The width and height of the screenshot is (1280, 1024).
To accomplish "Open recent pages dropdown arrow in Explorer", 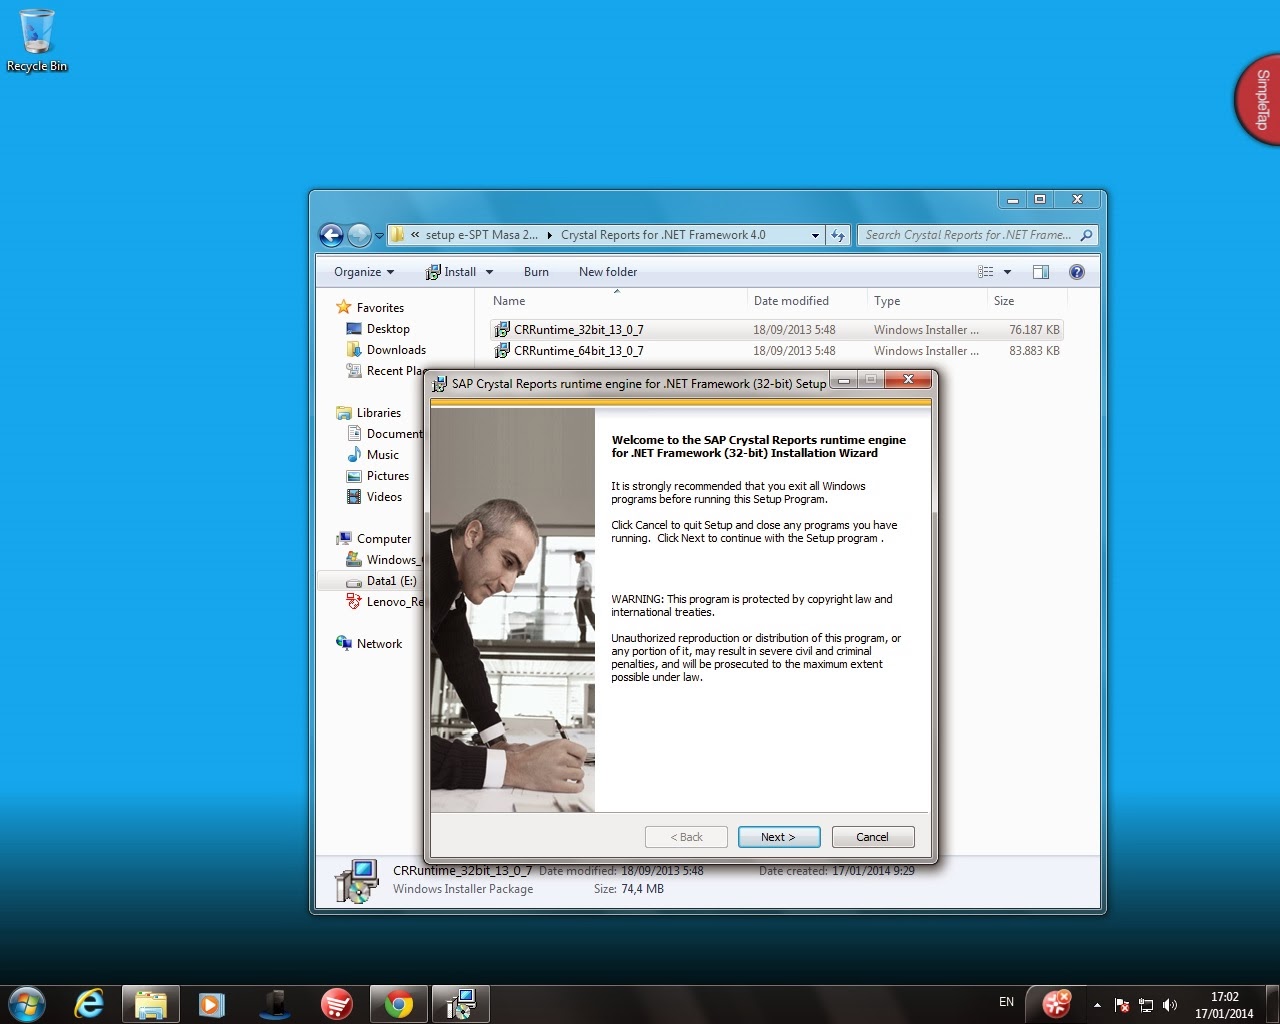I will [x=379, y=236].
